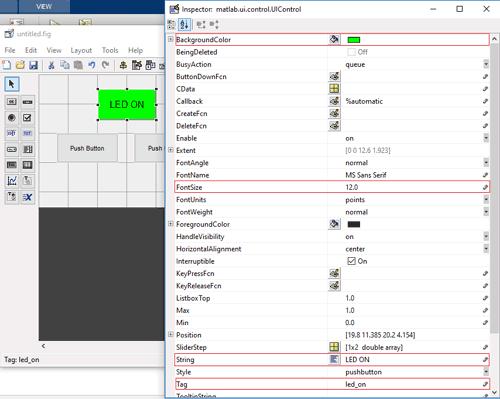The width and height of the screenshot is (500, 399).
Task: Open the FontWeight dropdown
Action: (486, 212)
